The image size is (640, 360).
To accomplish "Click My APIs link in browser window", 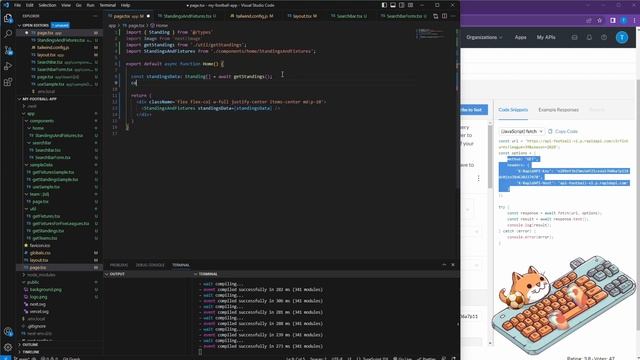I will pyautogui.click(x=546, y=37).
